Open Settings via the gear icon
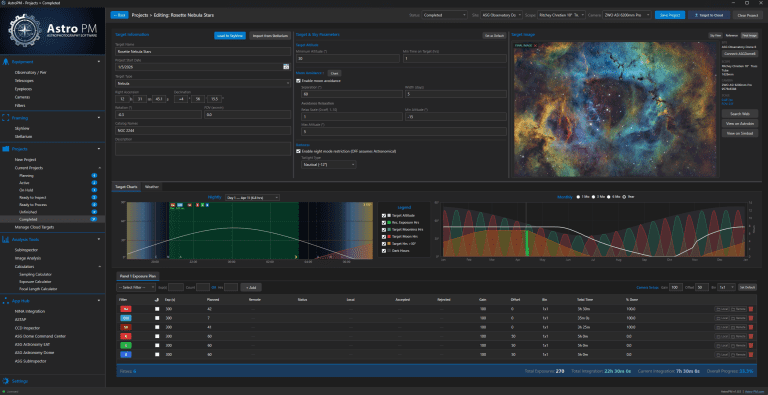This screenshot has height=395, width=768. [x=5, y=381]
